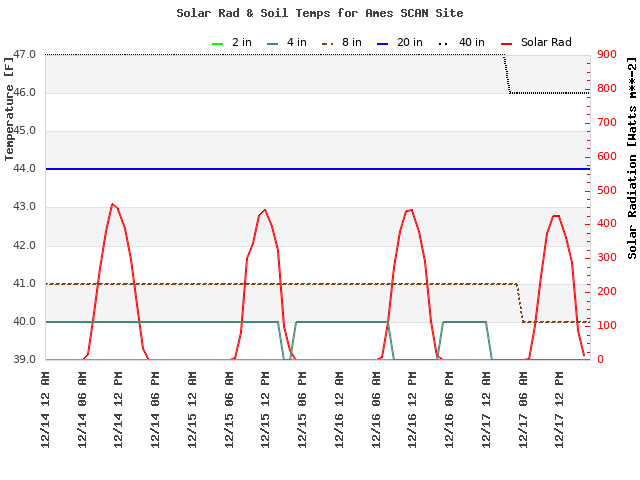Select the Temperature [F] axis label
This screenshot has height=480, width=640.
10,108
